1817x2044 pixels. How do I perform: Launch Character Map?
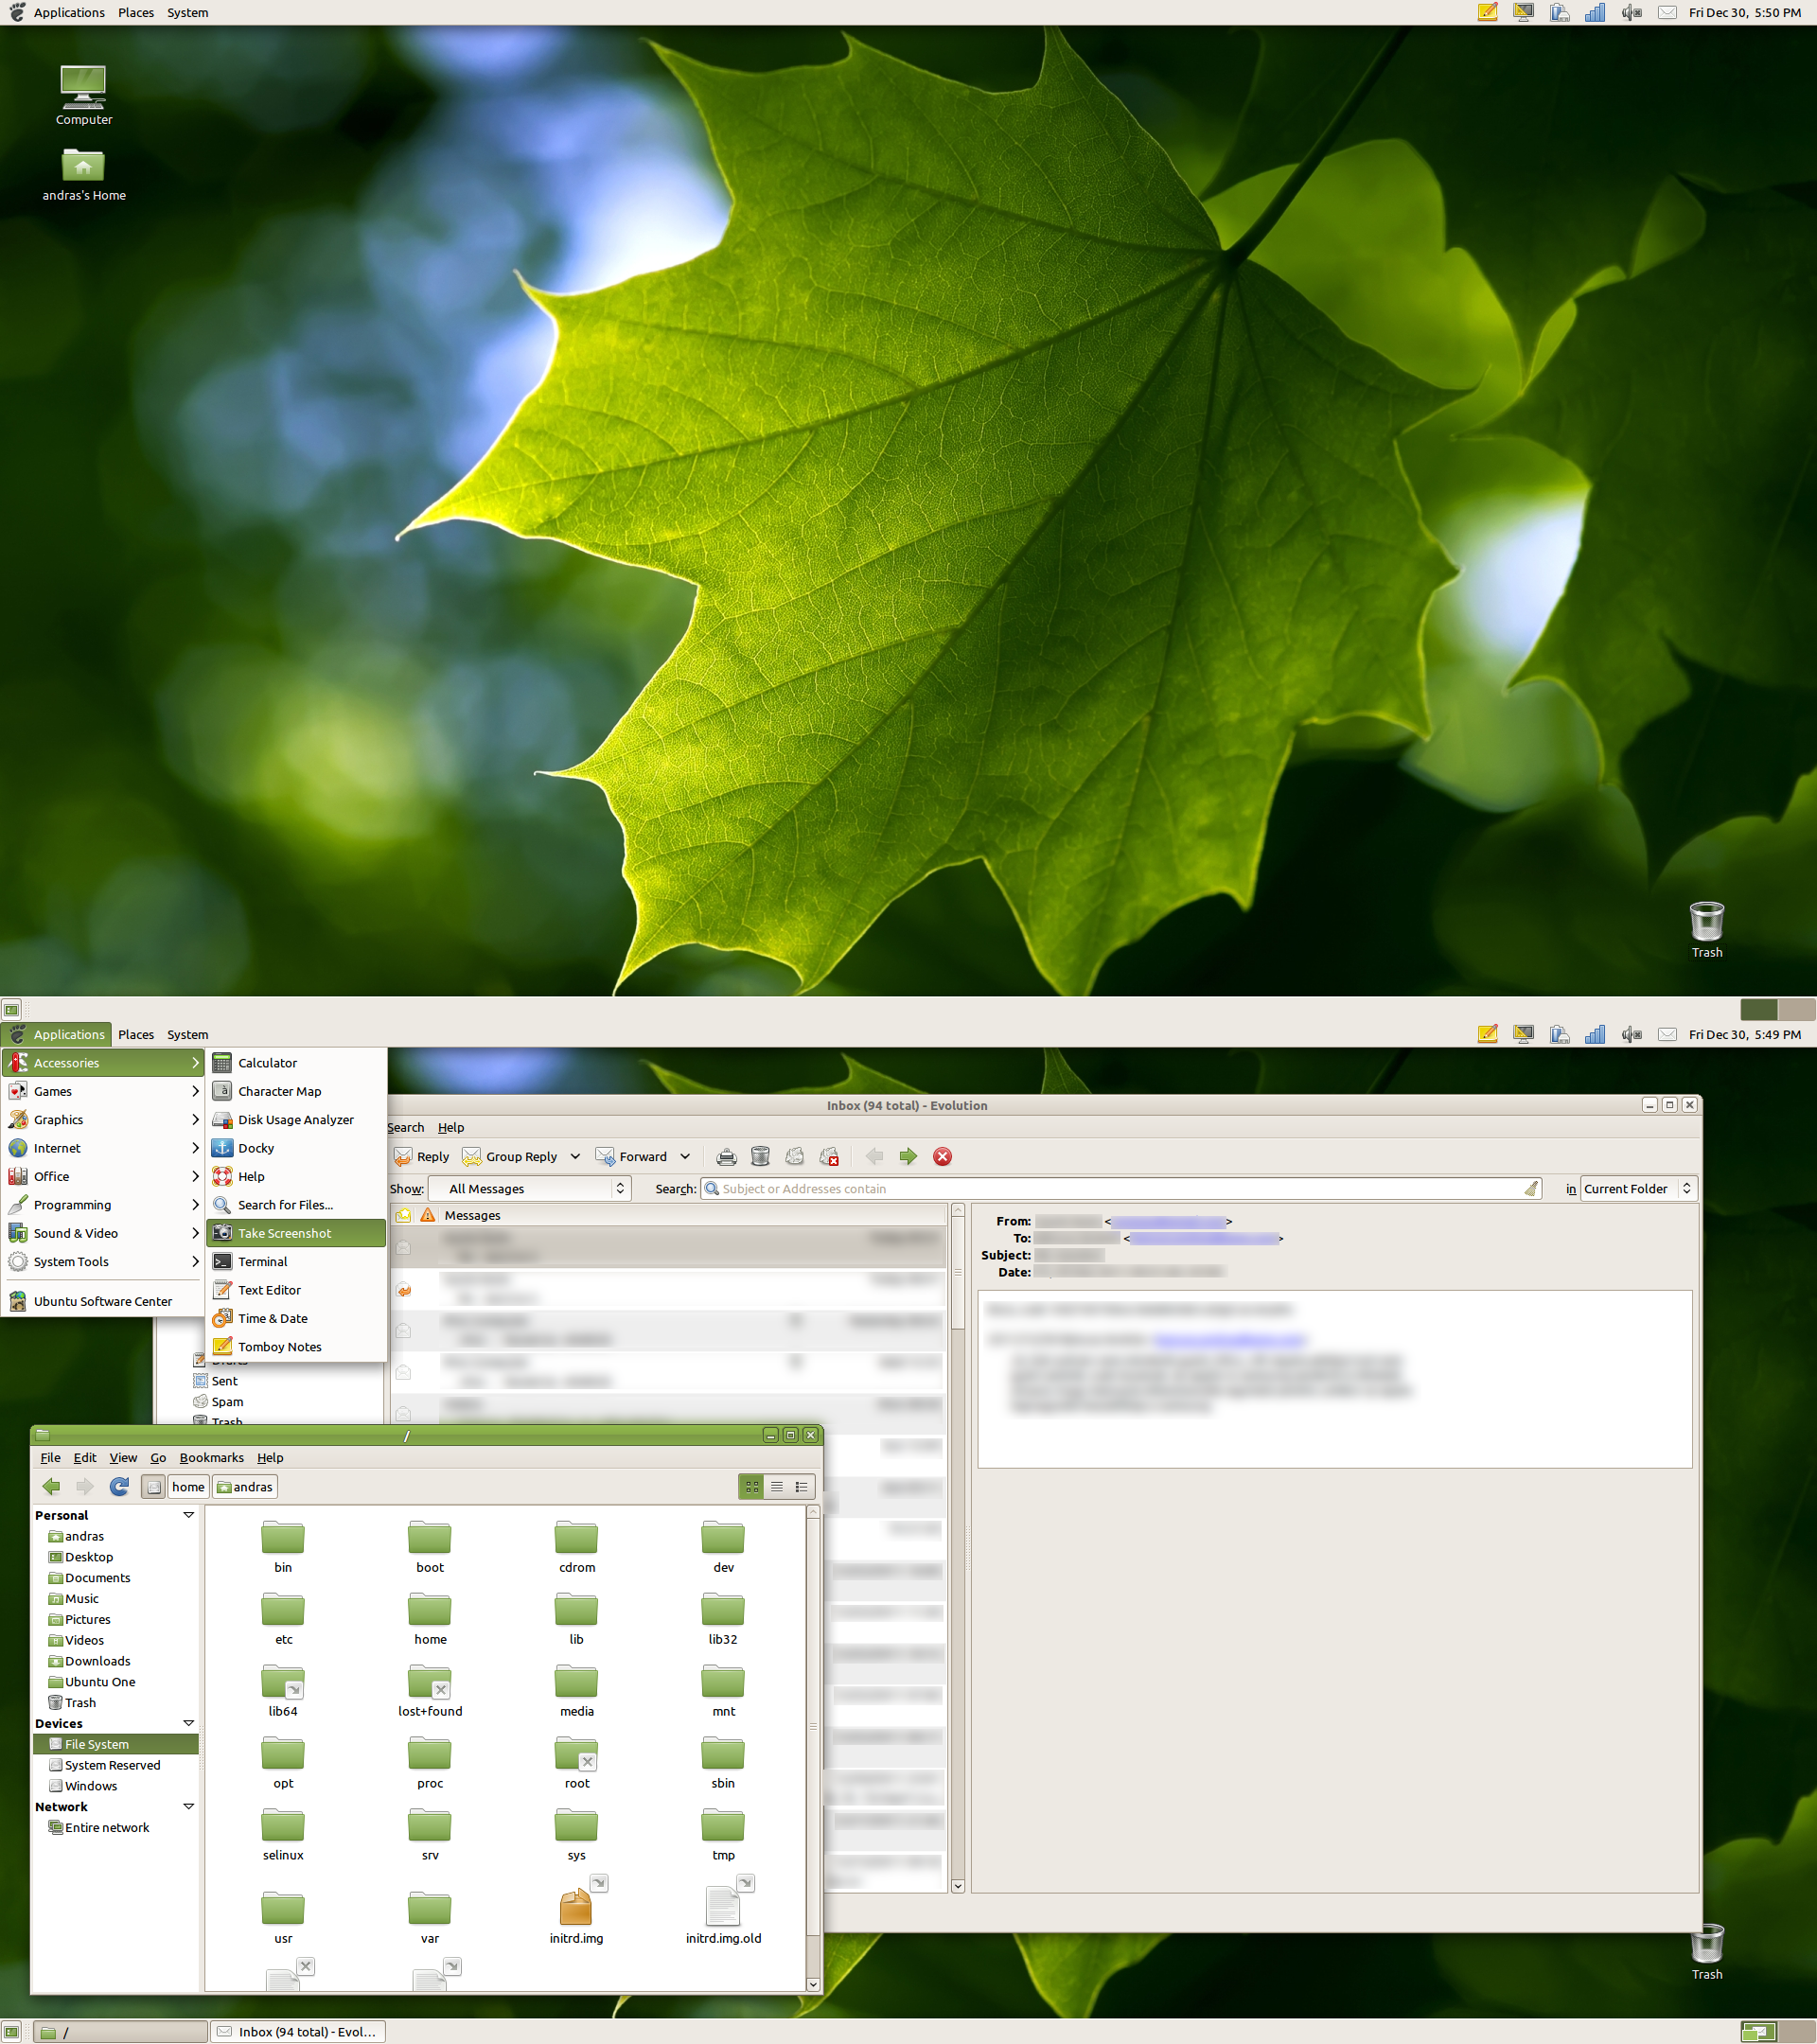tap(296, 1091)
